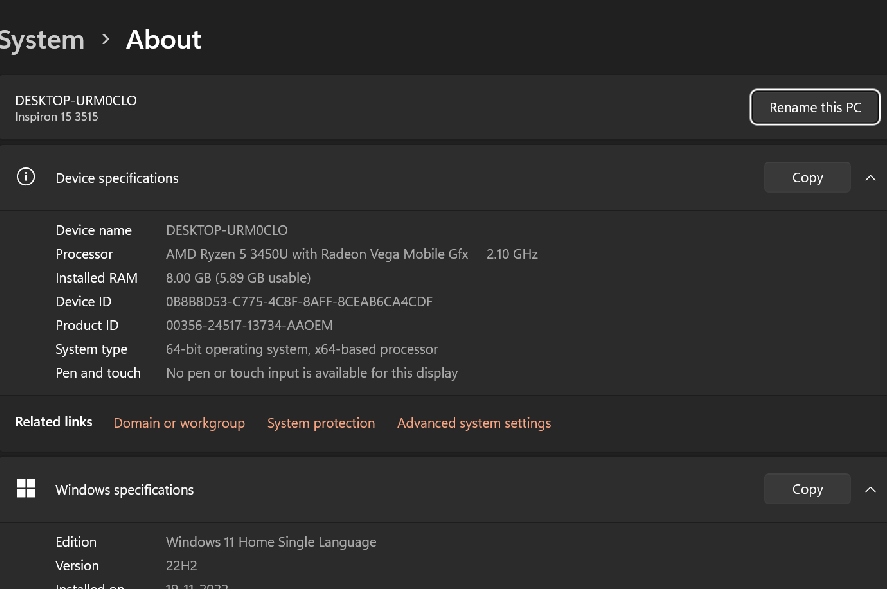Click the System type label
This screenshot has height=589, width=887.
[x=91, y=349]
